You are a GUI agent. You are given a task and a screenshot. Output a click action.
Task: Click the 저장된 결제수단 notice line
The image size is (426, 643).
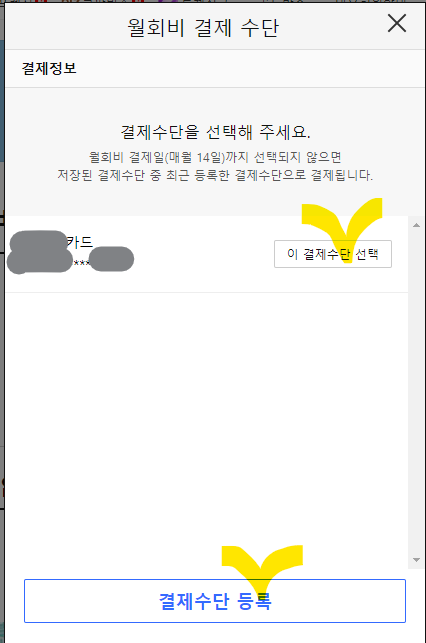215,176
